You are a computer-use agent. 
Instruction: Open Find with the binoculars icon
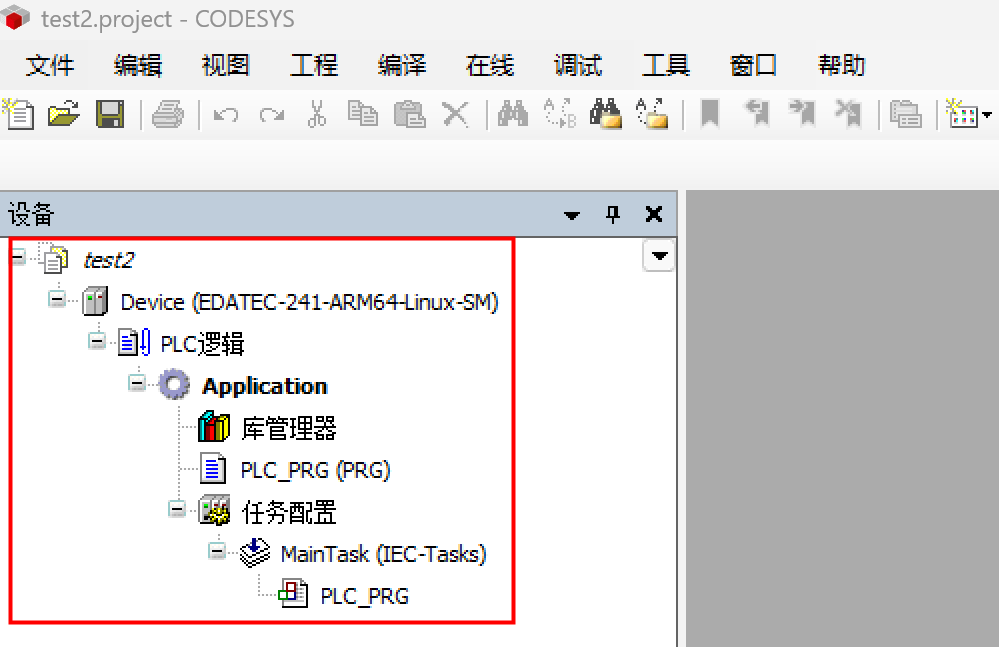point(513,114)
